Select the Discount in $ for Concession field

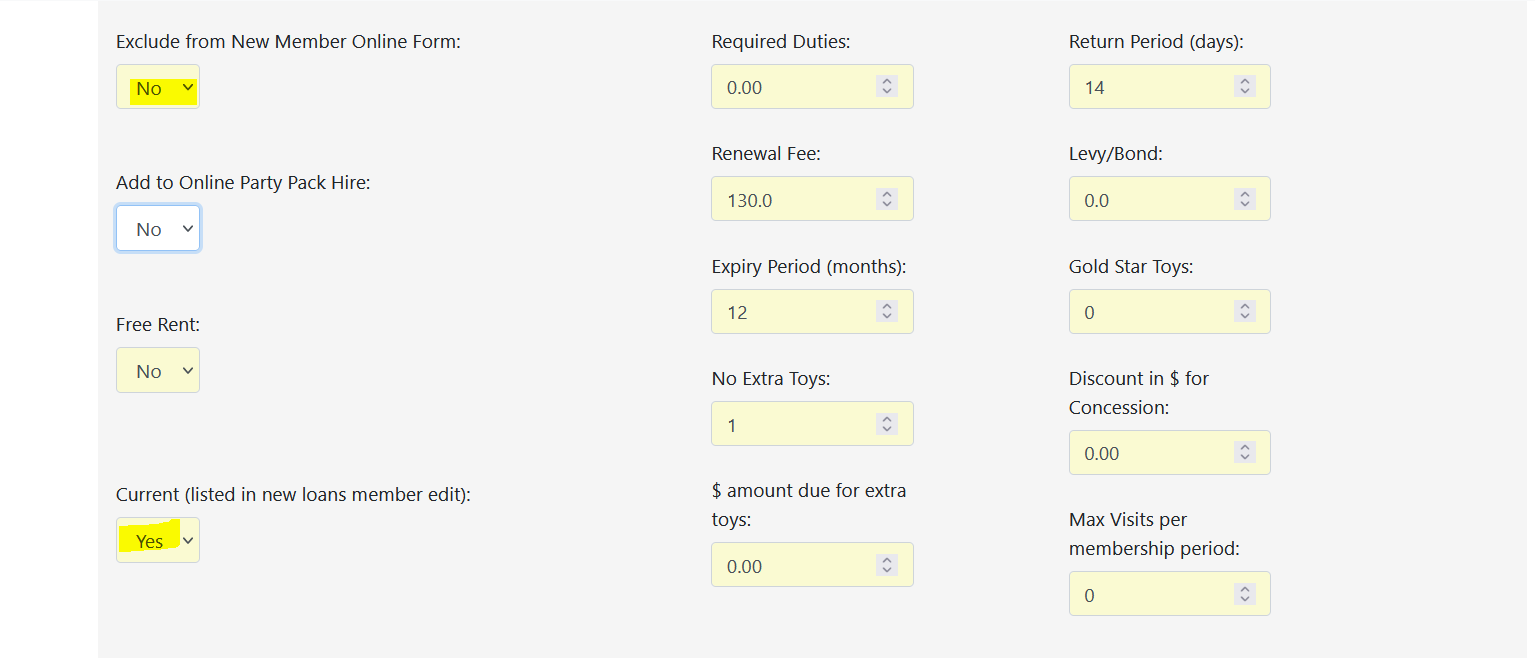coord(1152,453)
